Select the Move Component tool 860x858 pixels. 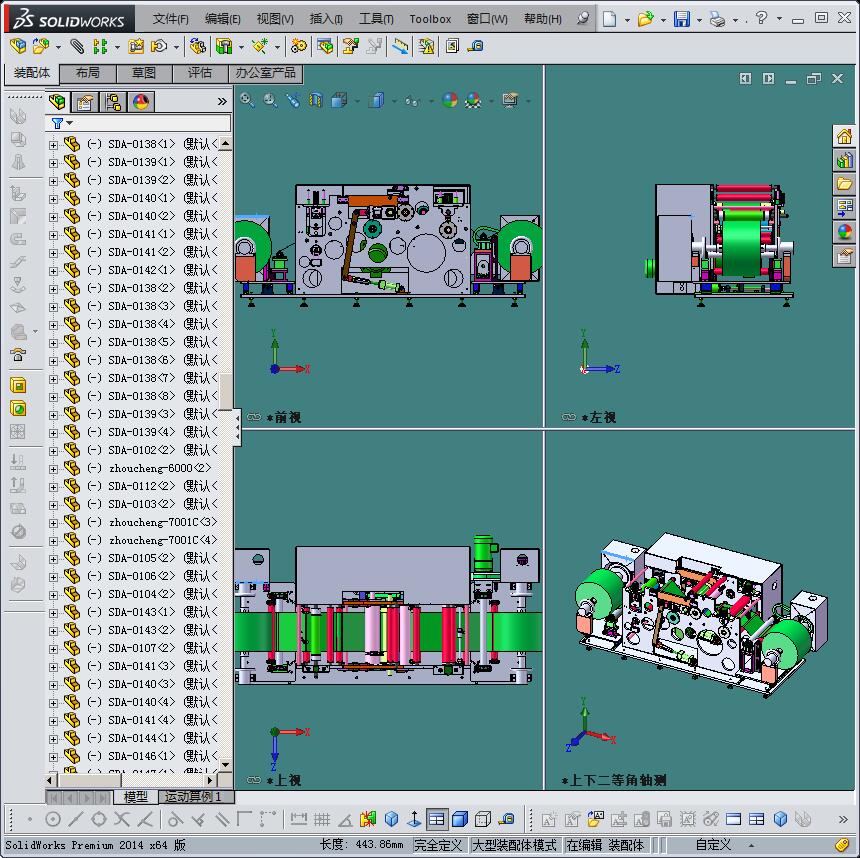coord(159,47)
